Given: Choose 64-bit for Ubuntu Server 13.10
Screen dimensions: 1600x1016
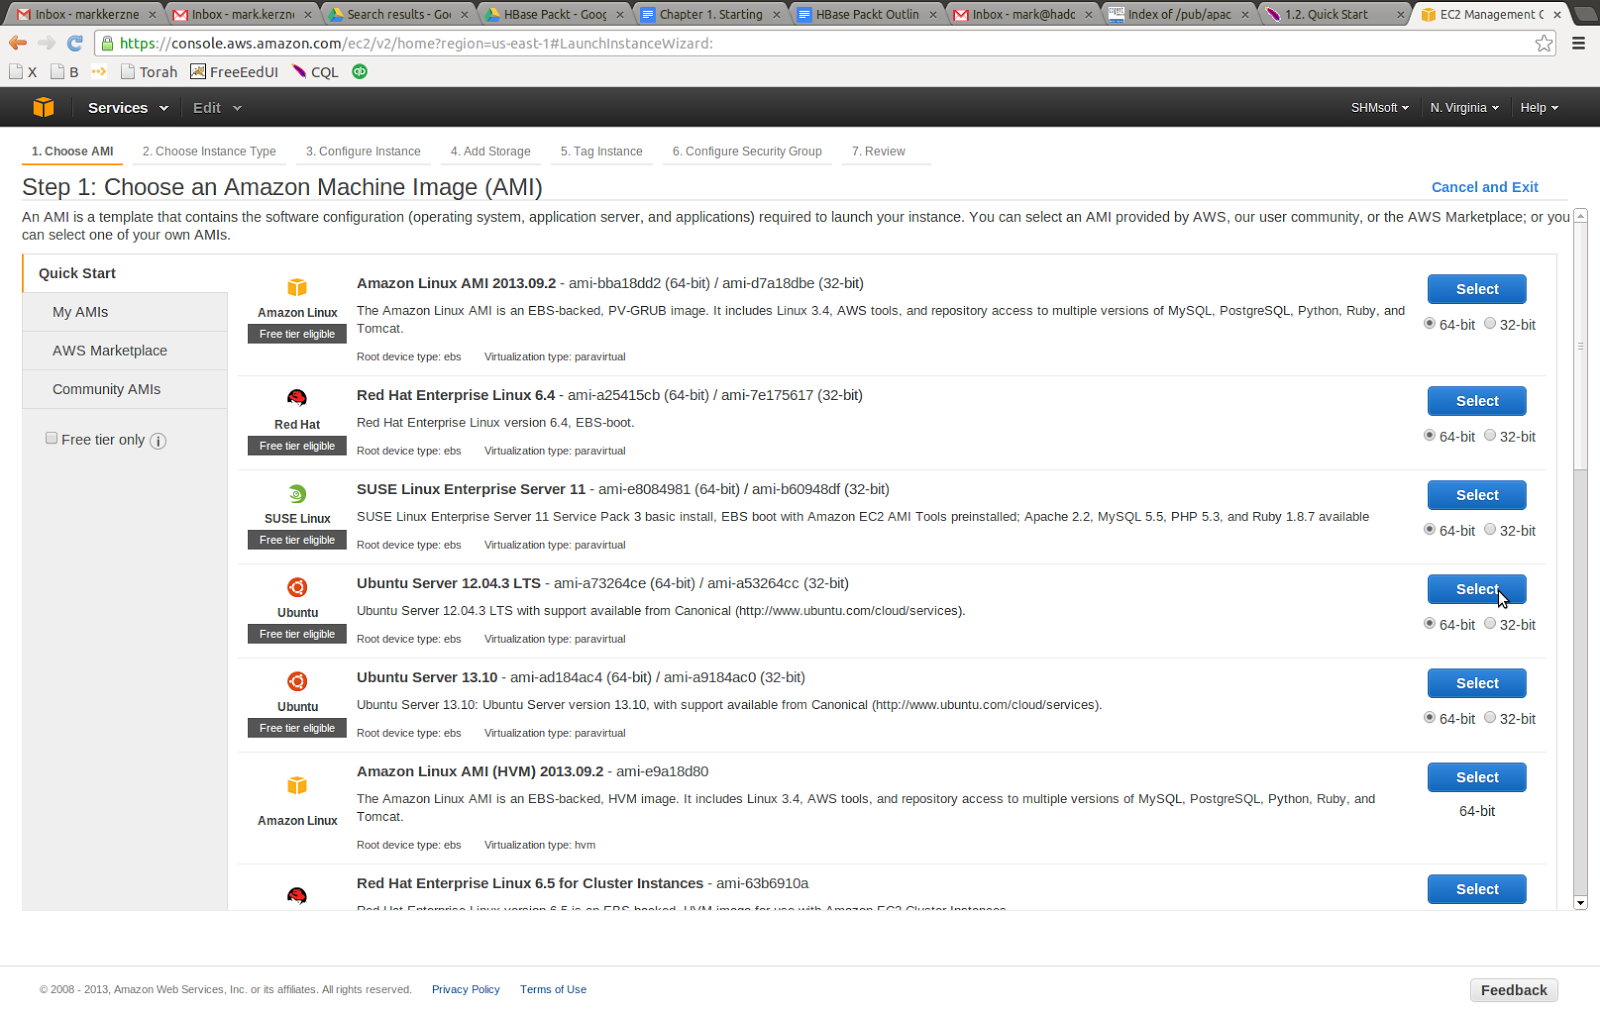Looking at the screenshot, I should pyautogui.click(x=1429, y=717).
